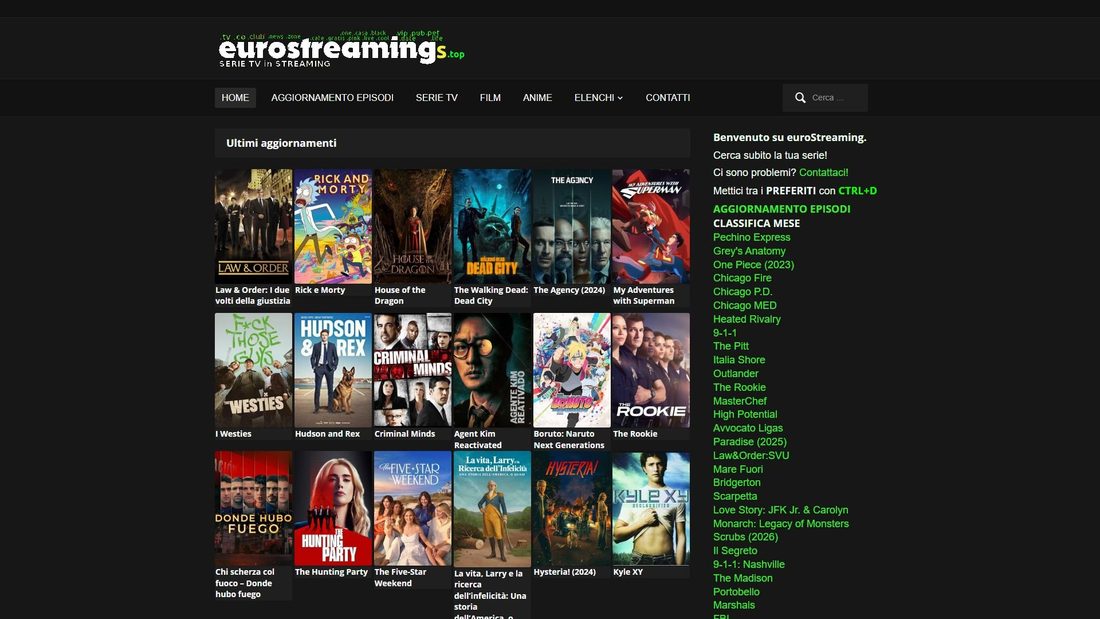Viewport: 1100px width, 619px height.
Task: Open the House of the Dragon poster
Action: click(x=412, y=226)
